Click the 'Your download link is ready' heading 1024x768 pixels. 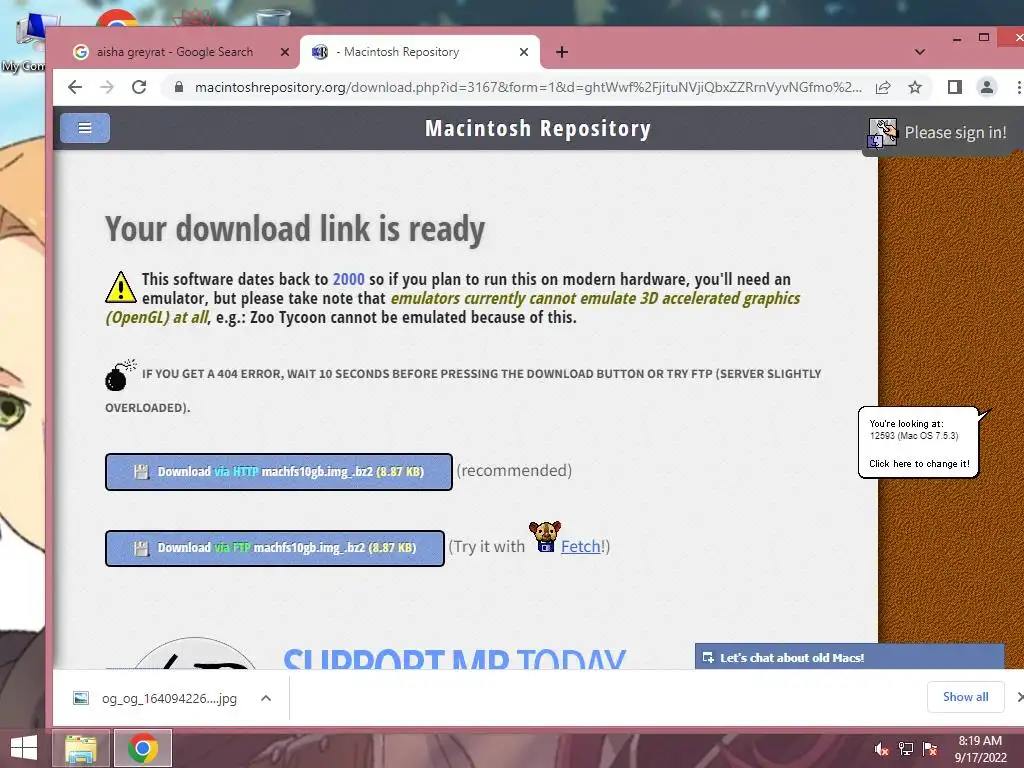click(295, 229)
